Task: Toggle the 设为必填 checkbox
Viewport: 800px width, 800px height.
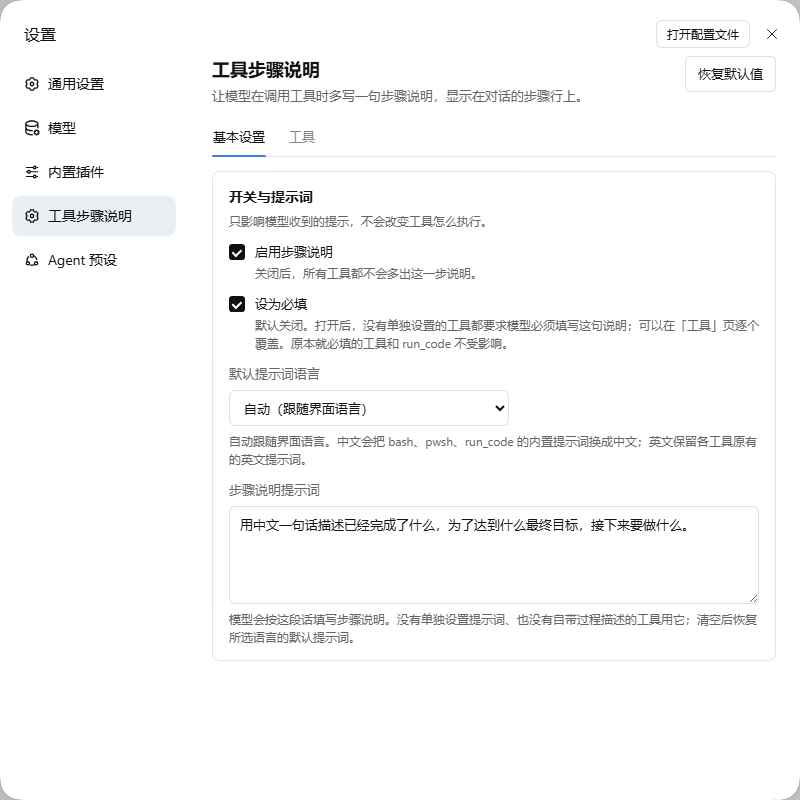Action: point(237,304)
